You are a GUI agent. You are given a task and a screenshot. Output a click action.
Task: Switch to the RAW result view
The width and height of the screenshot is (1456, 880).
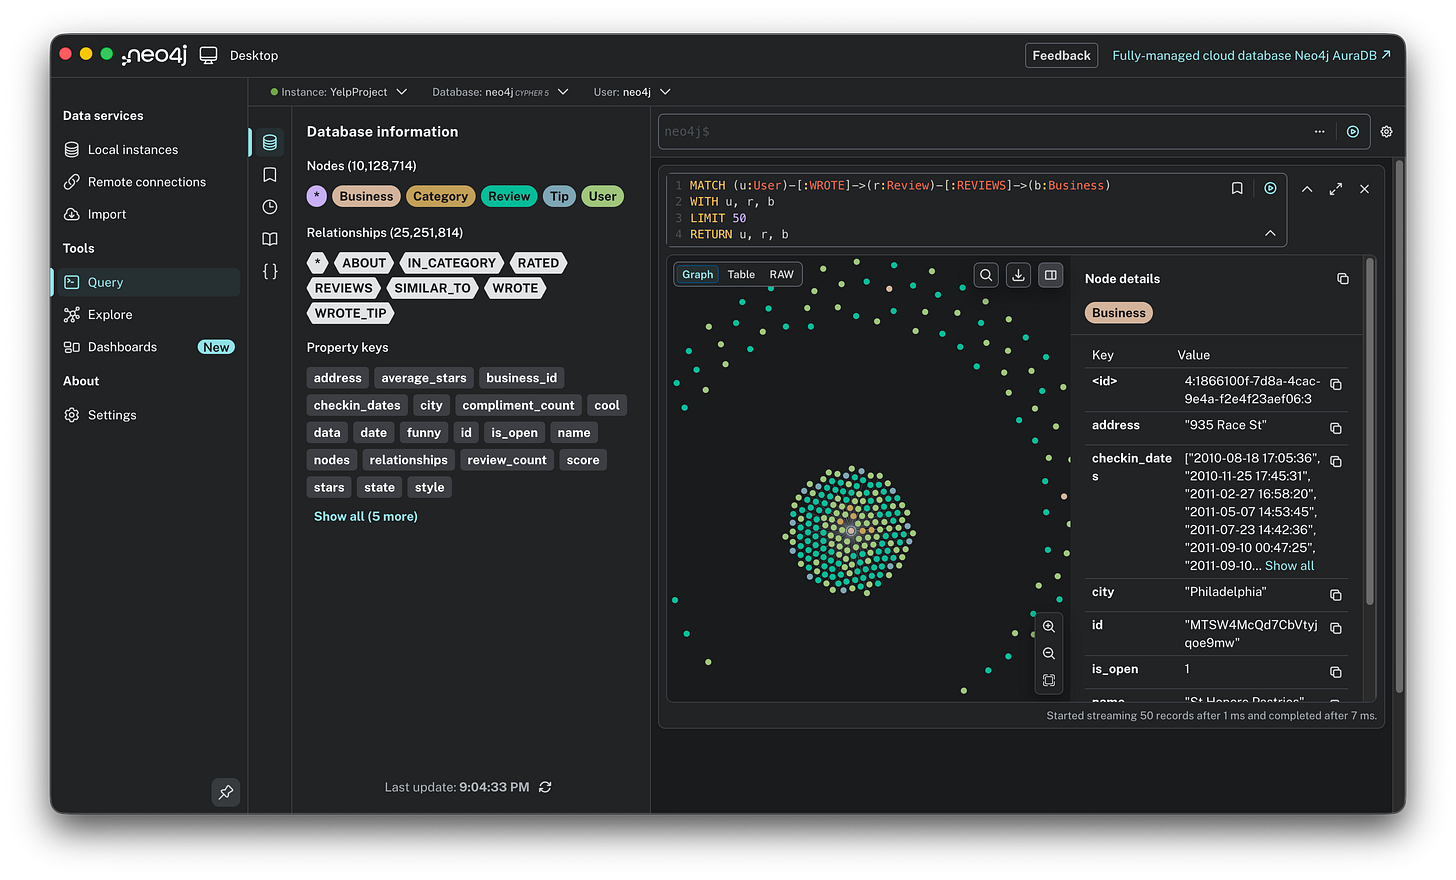click(x=780, y=274)
